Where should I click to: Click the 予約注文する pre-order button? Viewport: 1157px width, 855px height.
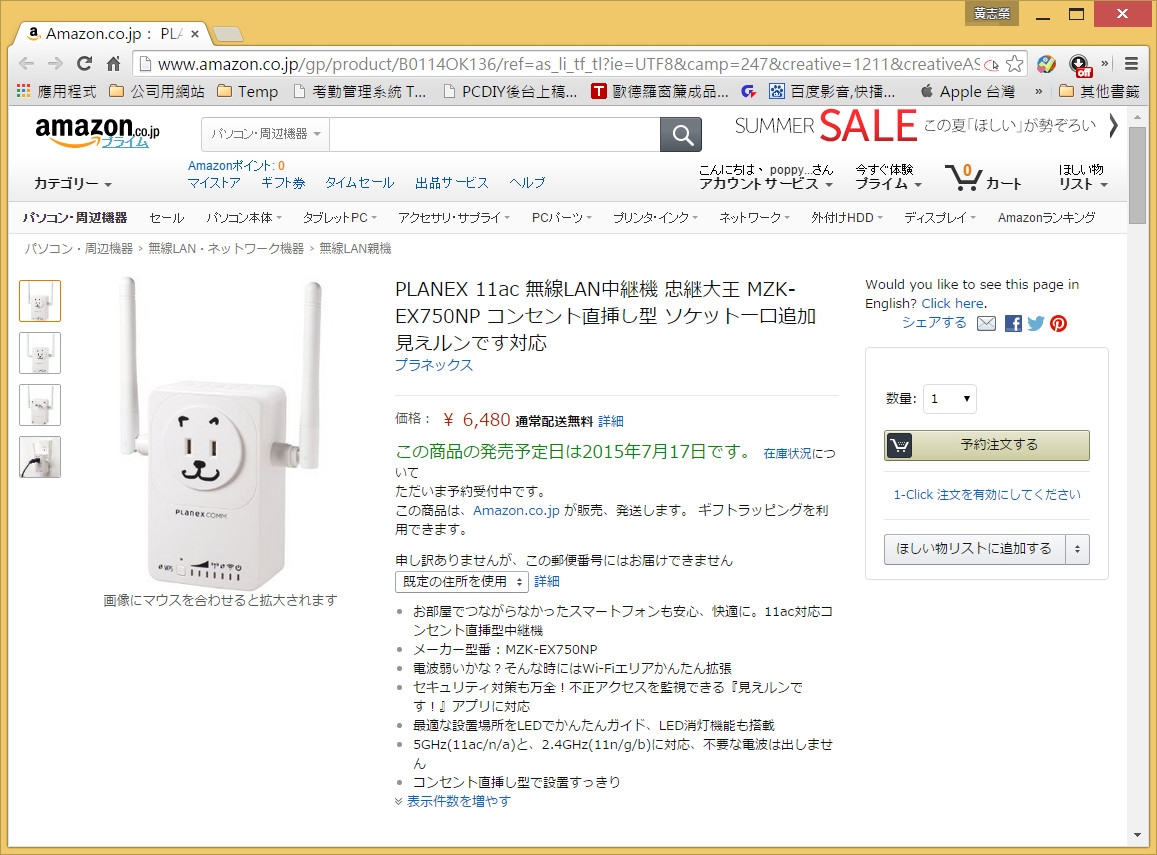click(987, 445)
